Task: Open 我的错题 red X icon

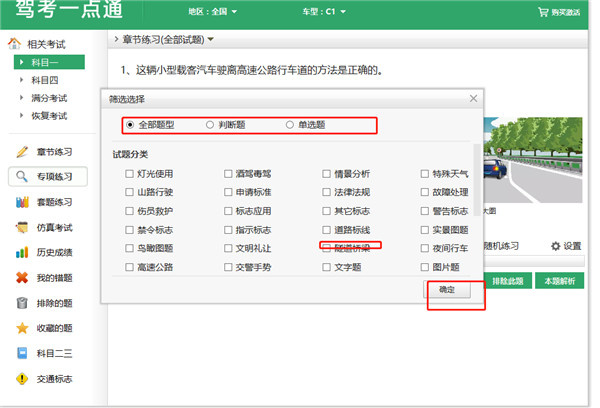Action: pos(22,278)
